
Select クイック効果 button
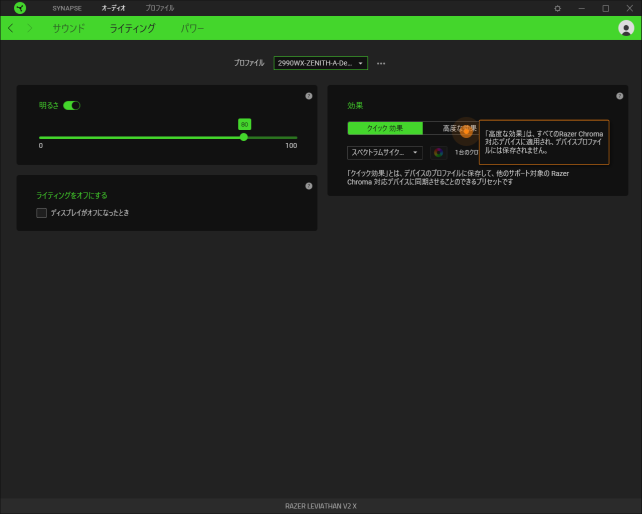coord(385,128)
